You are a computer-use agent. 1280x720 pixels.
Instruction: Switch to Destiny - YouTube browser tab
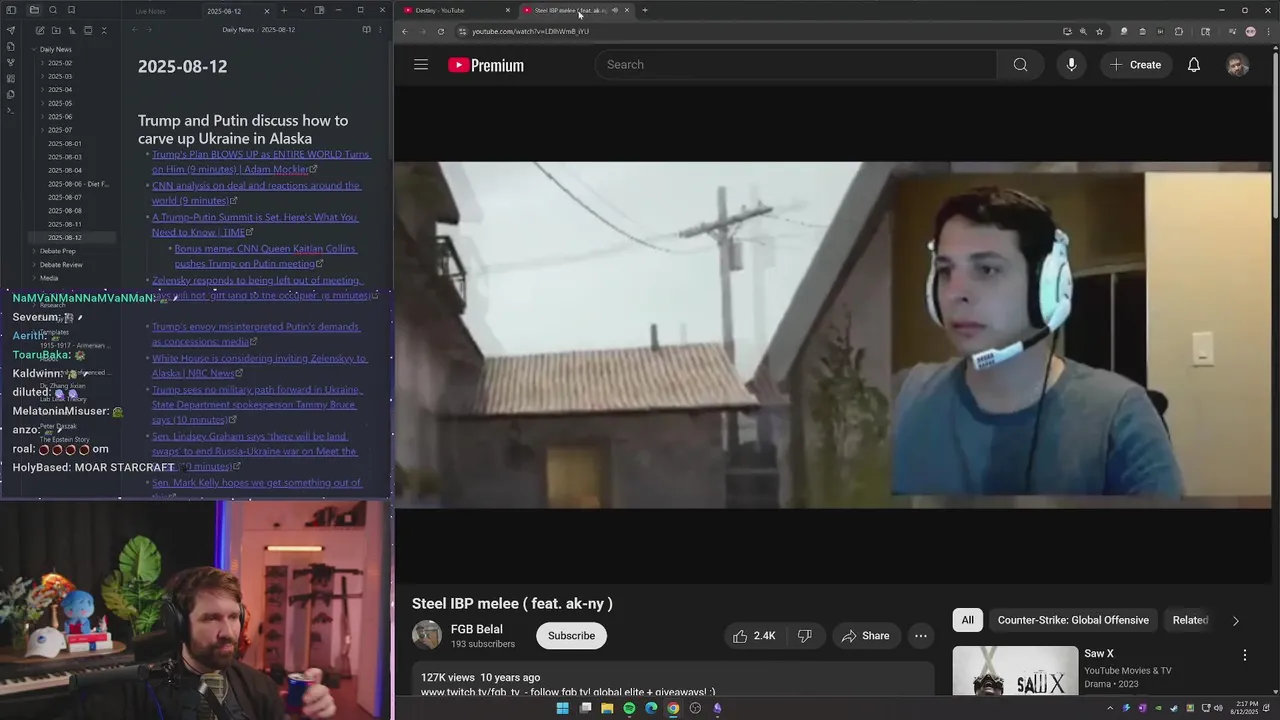click(x=456, y=10)
